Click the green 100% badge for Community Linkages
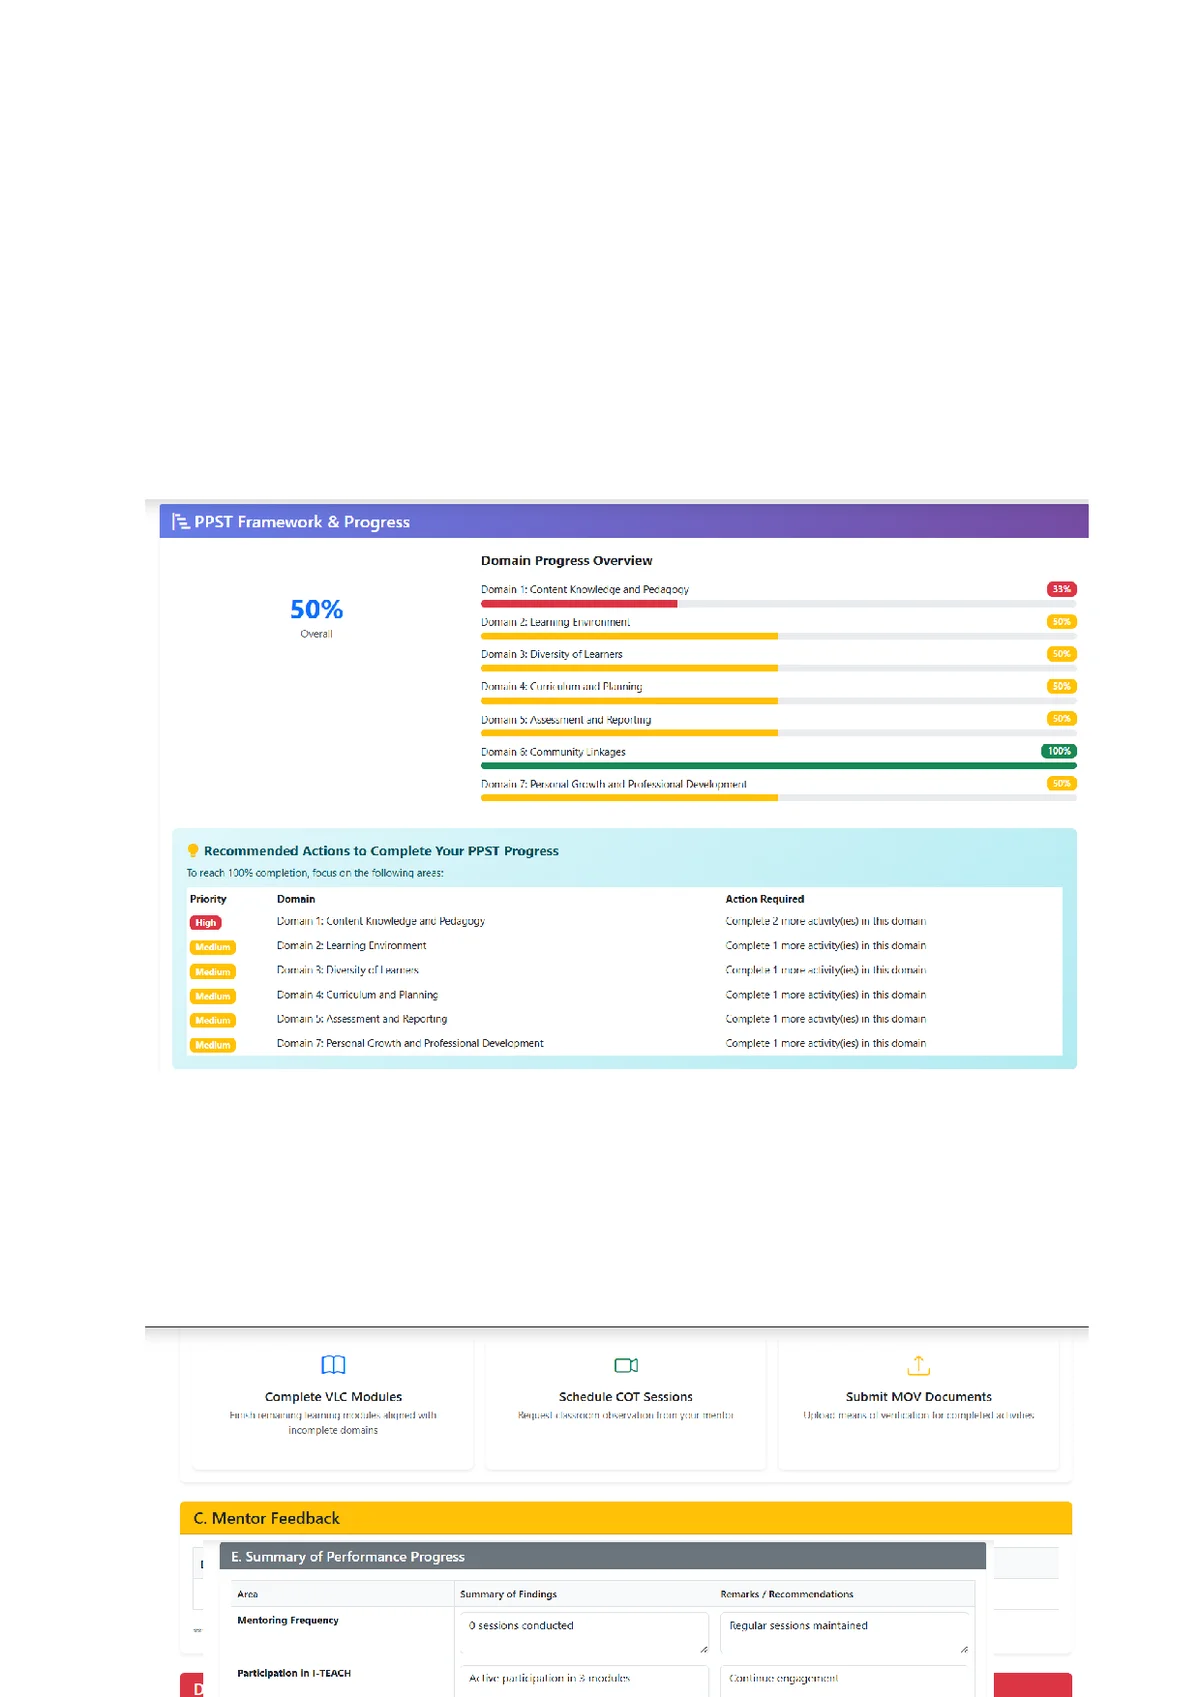Screen dimensions: 1200x1697 1059,751
